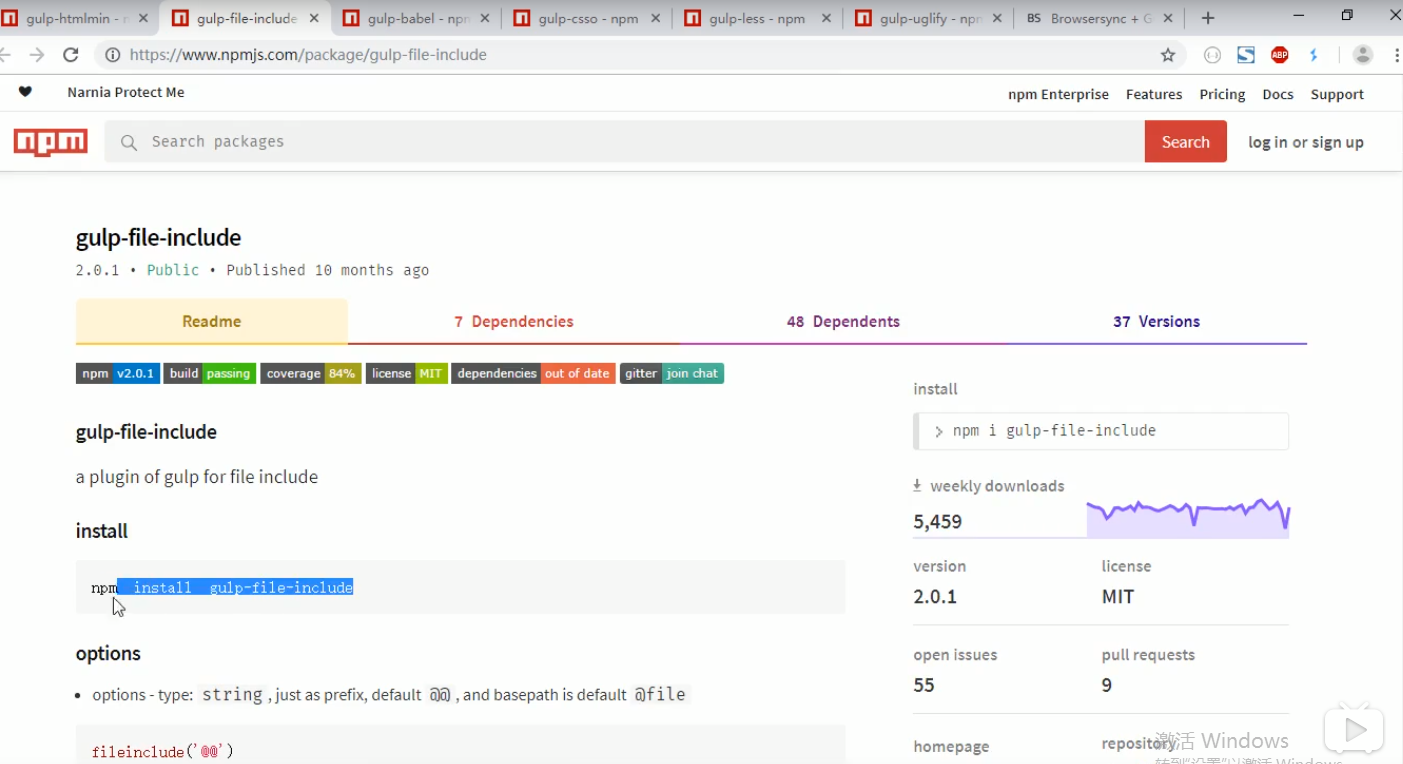Click the gulp-file-include package title
This screenshot has width=1403, height=764.
click(x=159, y=238)
